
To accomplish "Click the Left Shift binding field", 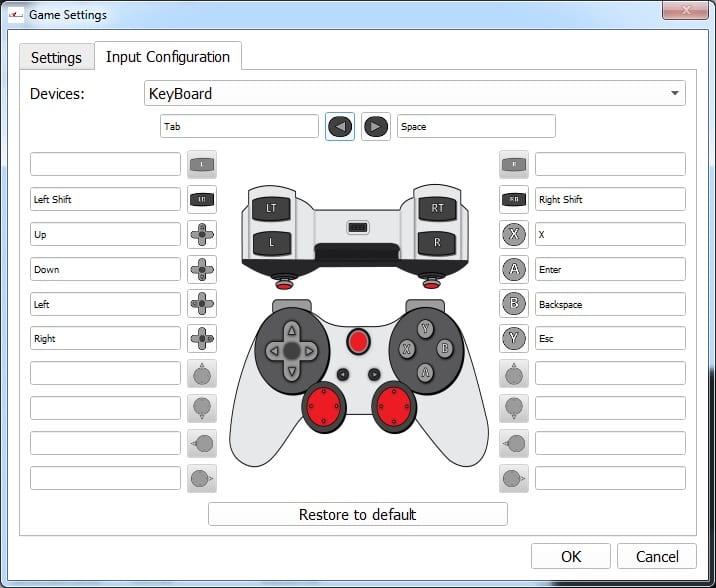I will (x=105, y=199).
